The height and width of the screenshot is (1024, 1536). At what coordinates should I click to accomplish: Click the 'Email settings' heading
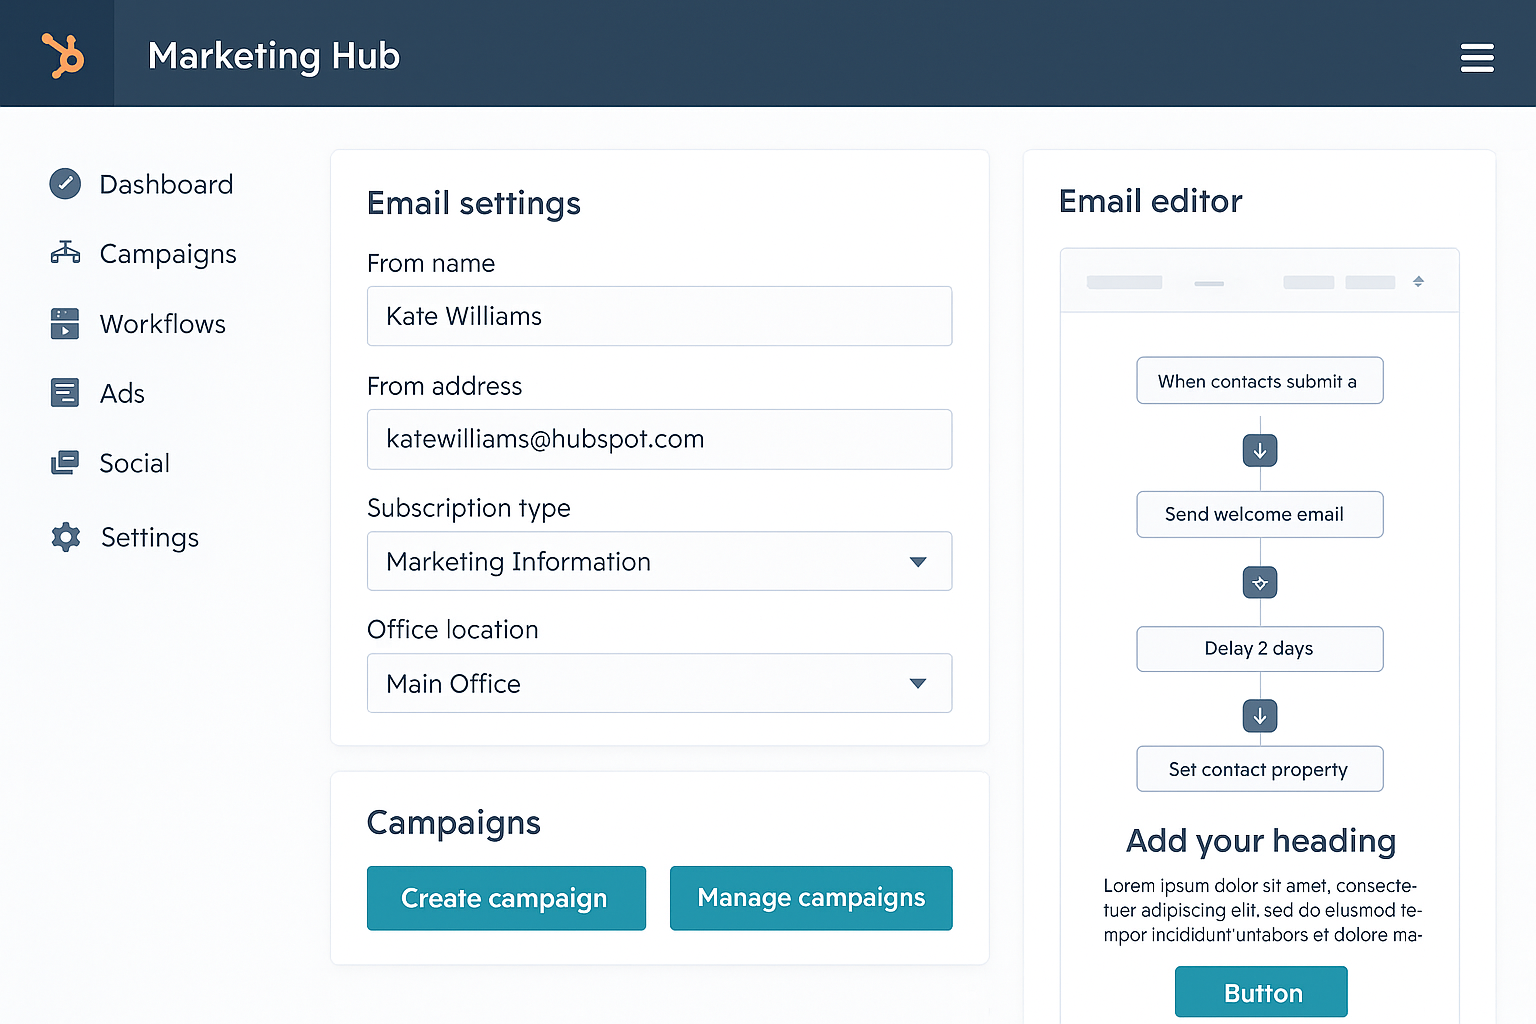pyautogui.click(x=474, y=203)
